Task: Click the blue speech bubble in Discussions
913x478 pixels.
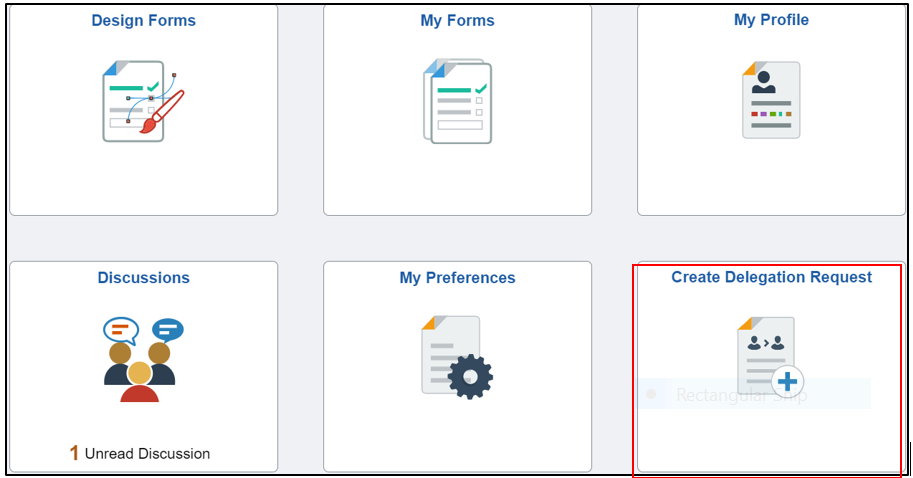Action: (x=167, y=329)
